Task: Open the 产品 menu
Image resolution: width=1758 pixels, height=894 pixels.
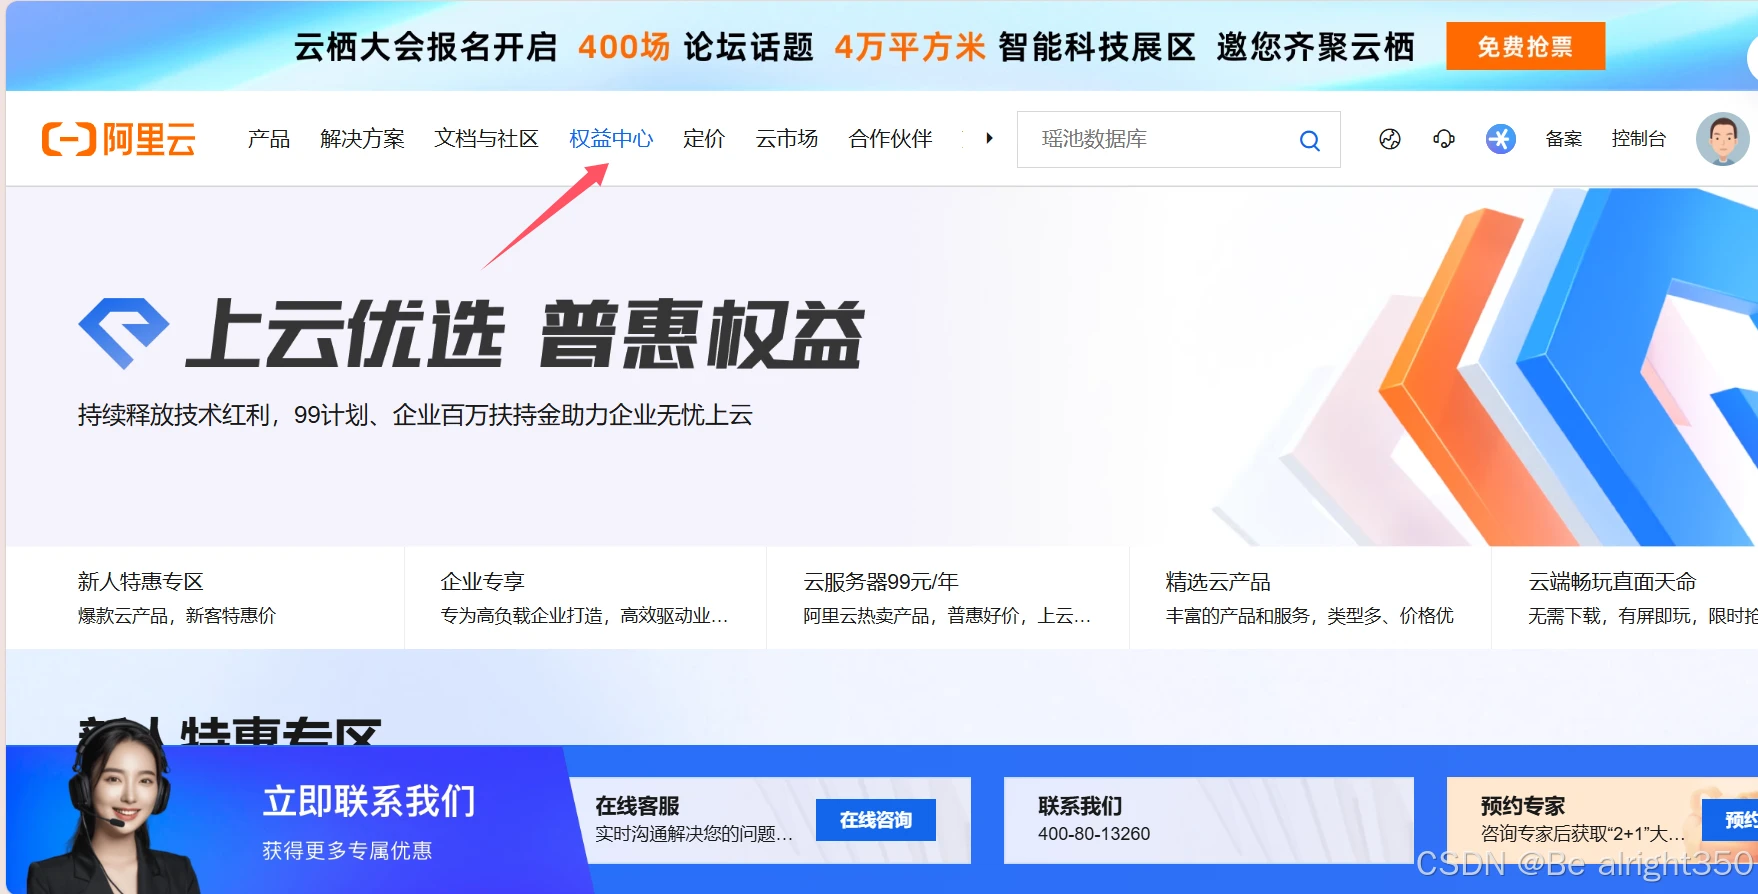Action: (x=269, y=139)
